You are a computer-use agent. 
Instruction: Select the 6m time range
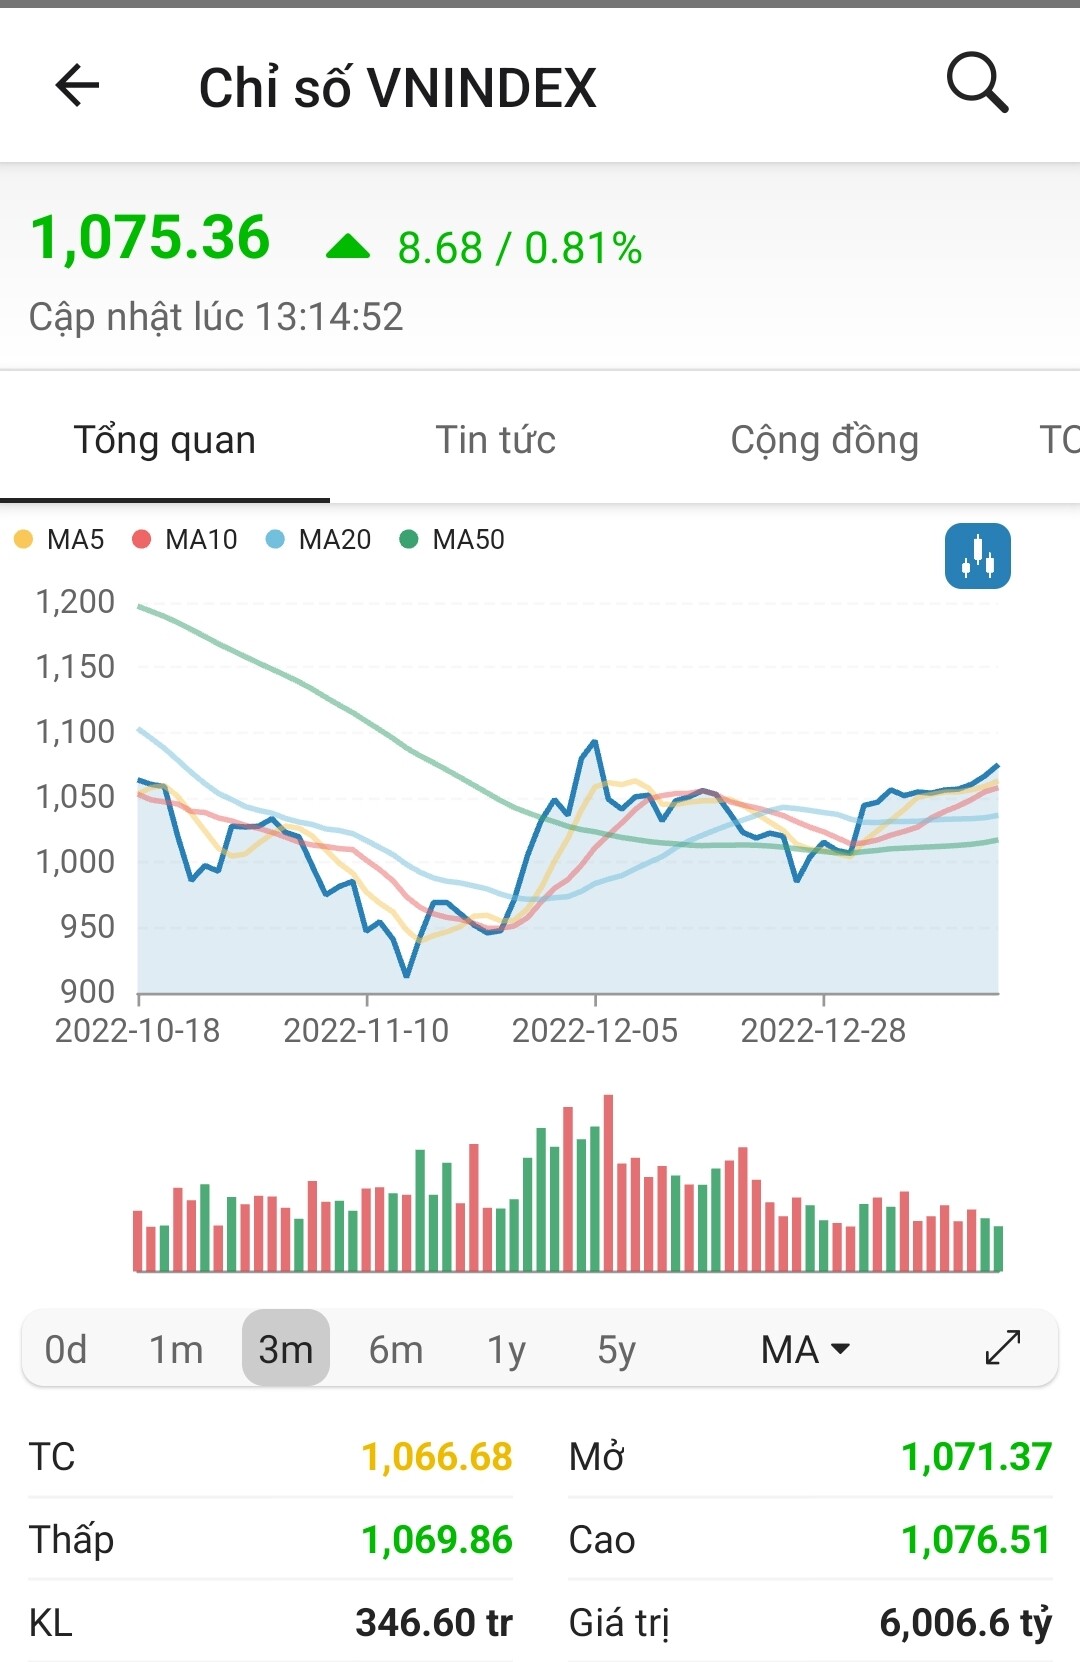(396, 1349)
